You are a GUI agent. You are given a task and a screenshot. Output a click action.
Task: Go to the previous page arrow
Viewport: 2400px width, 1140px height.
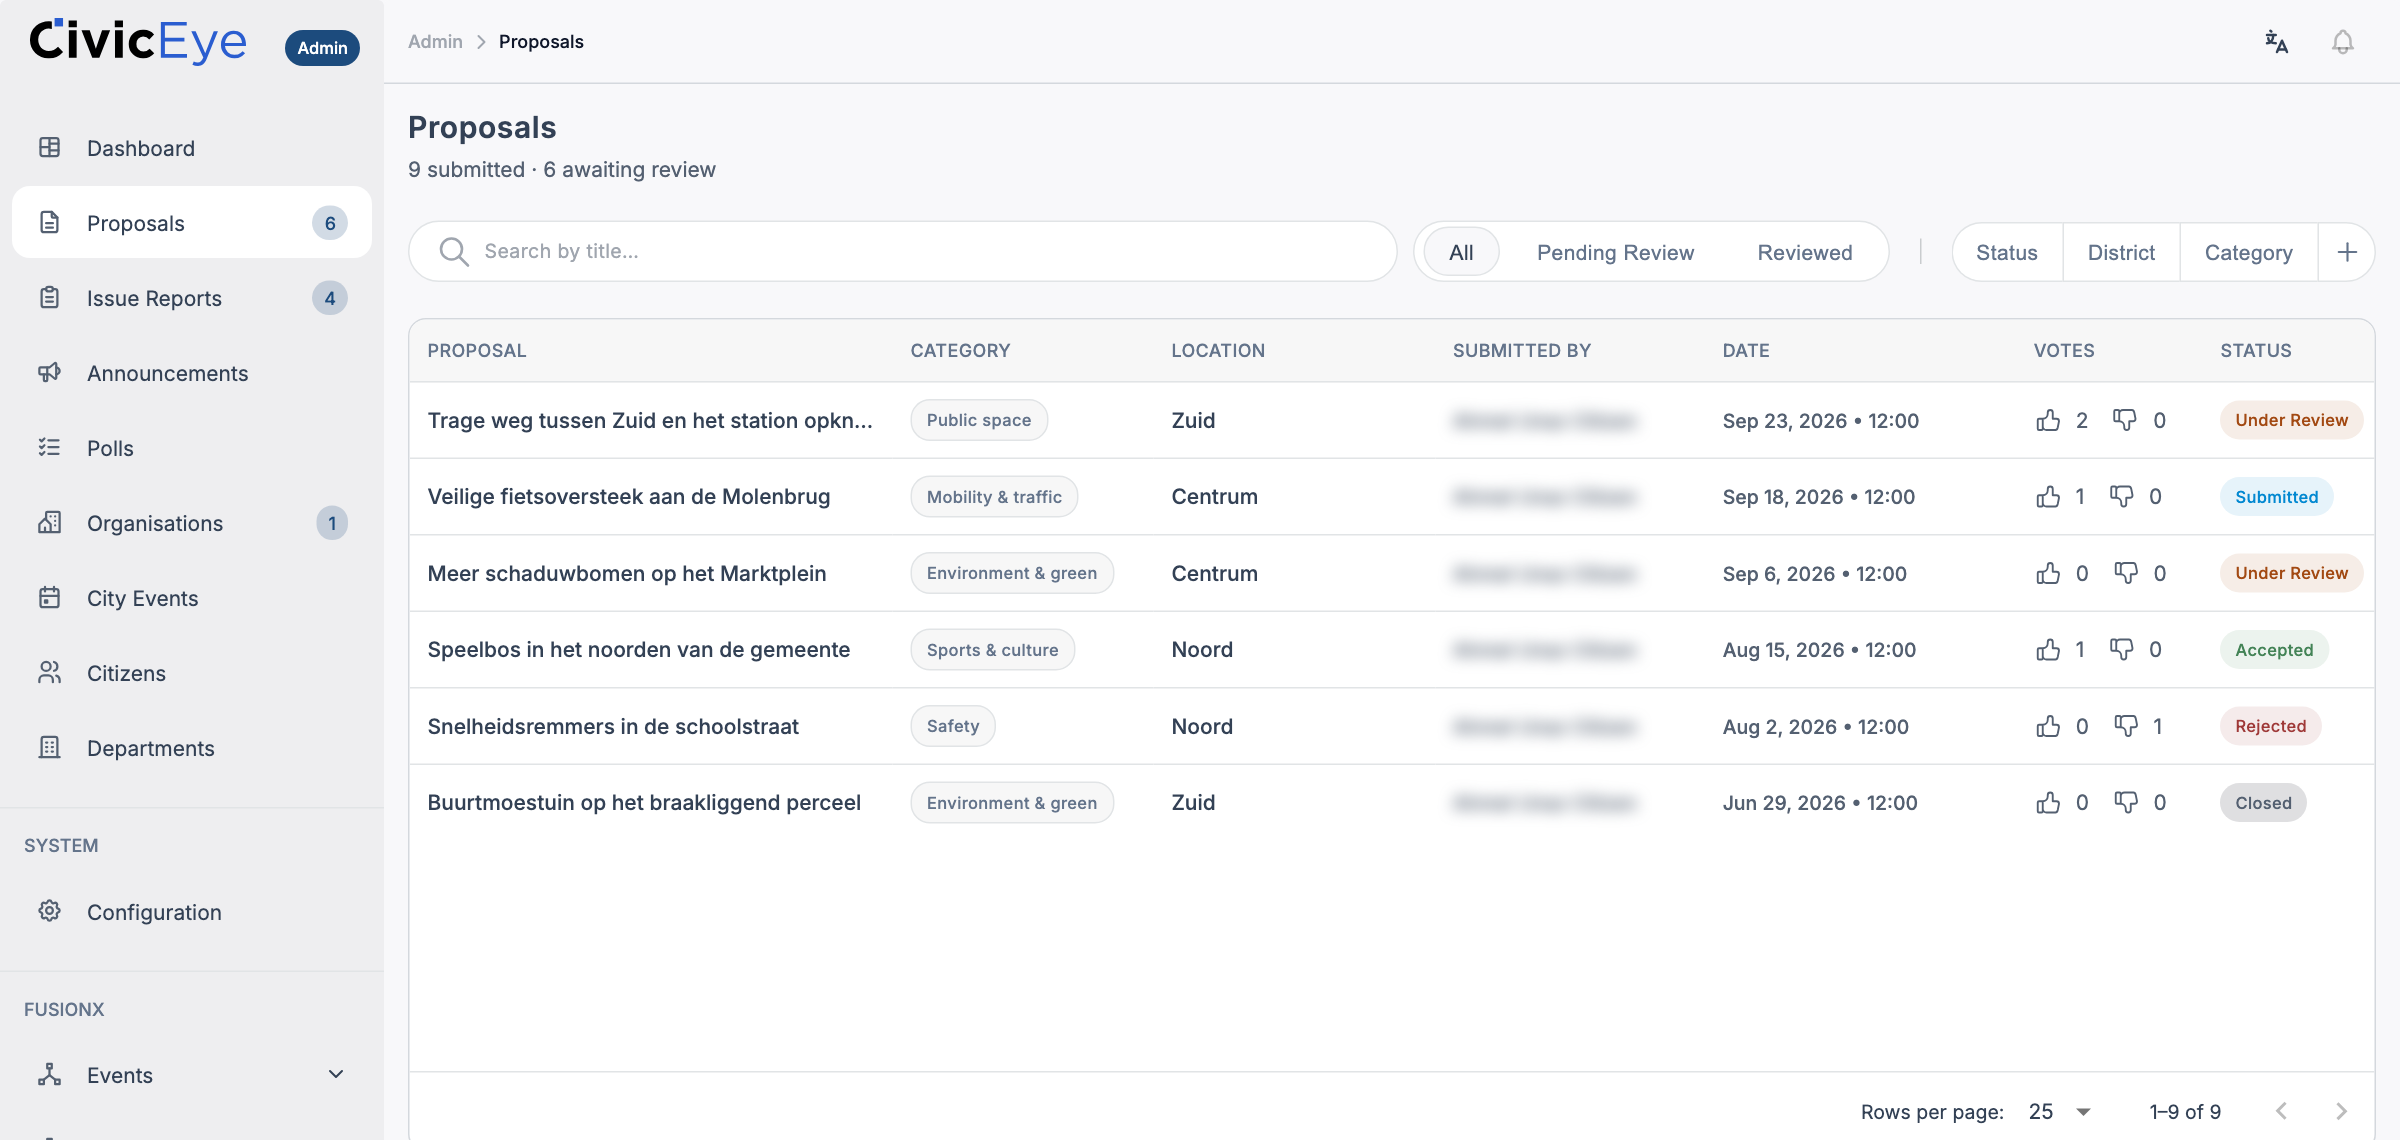click(x=2281, y=1112)
